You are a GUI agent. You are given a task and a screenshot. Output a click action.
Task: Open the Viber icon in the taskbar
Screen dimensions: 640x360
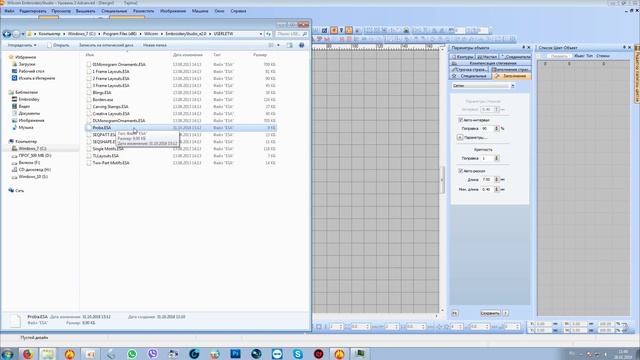tap(153, 354)
